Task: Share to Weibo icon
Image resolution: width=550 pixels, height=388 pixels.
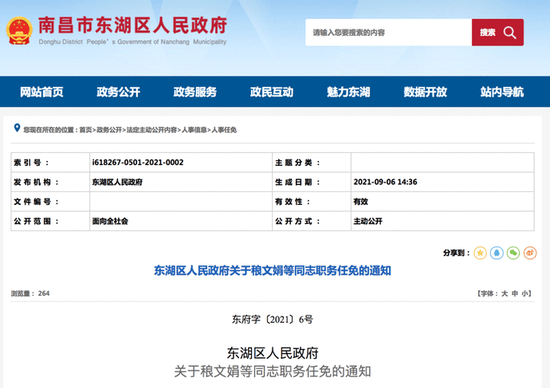Action: point(530,253)
